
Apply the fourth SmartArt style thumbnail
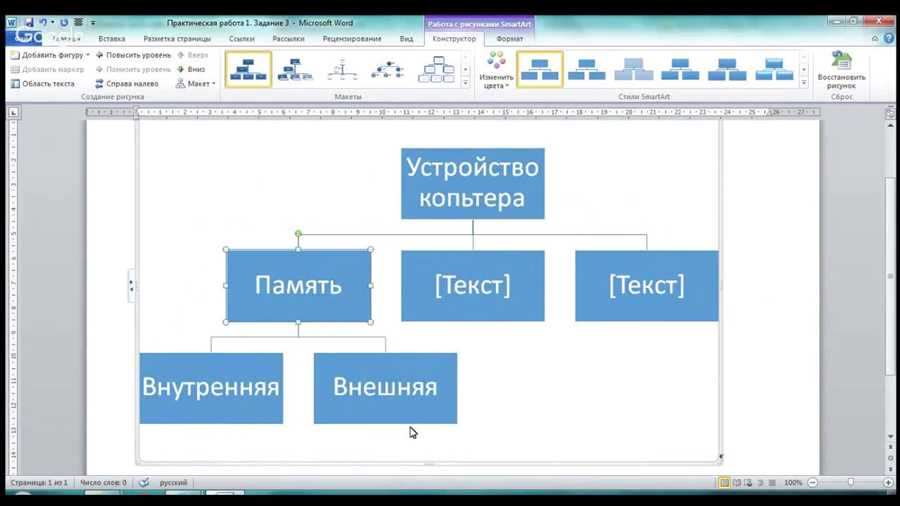(680, 69)
